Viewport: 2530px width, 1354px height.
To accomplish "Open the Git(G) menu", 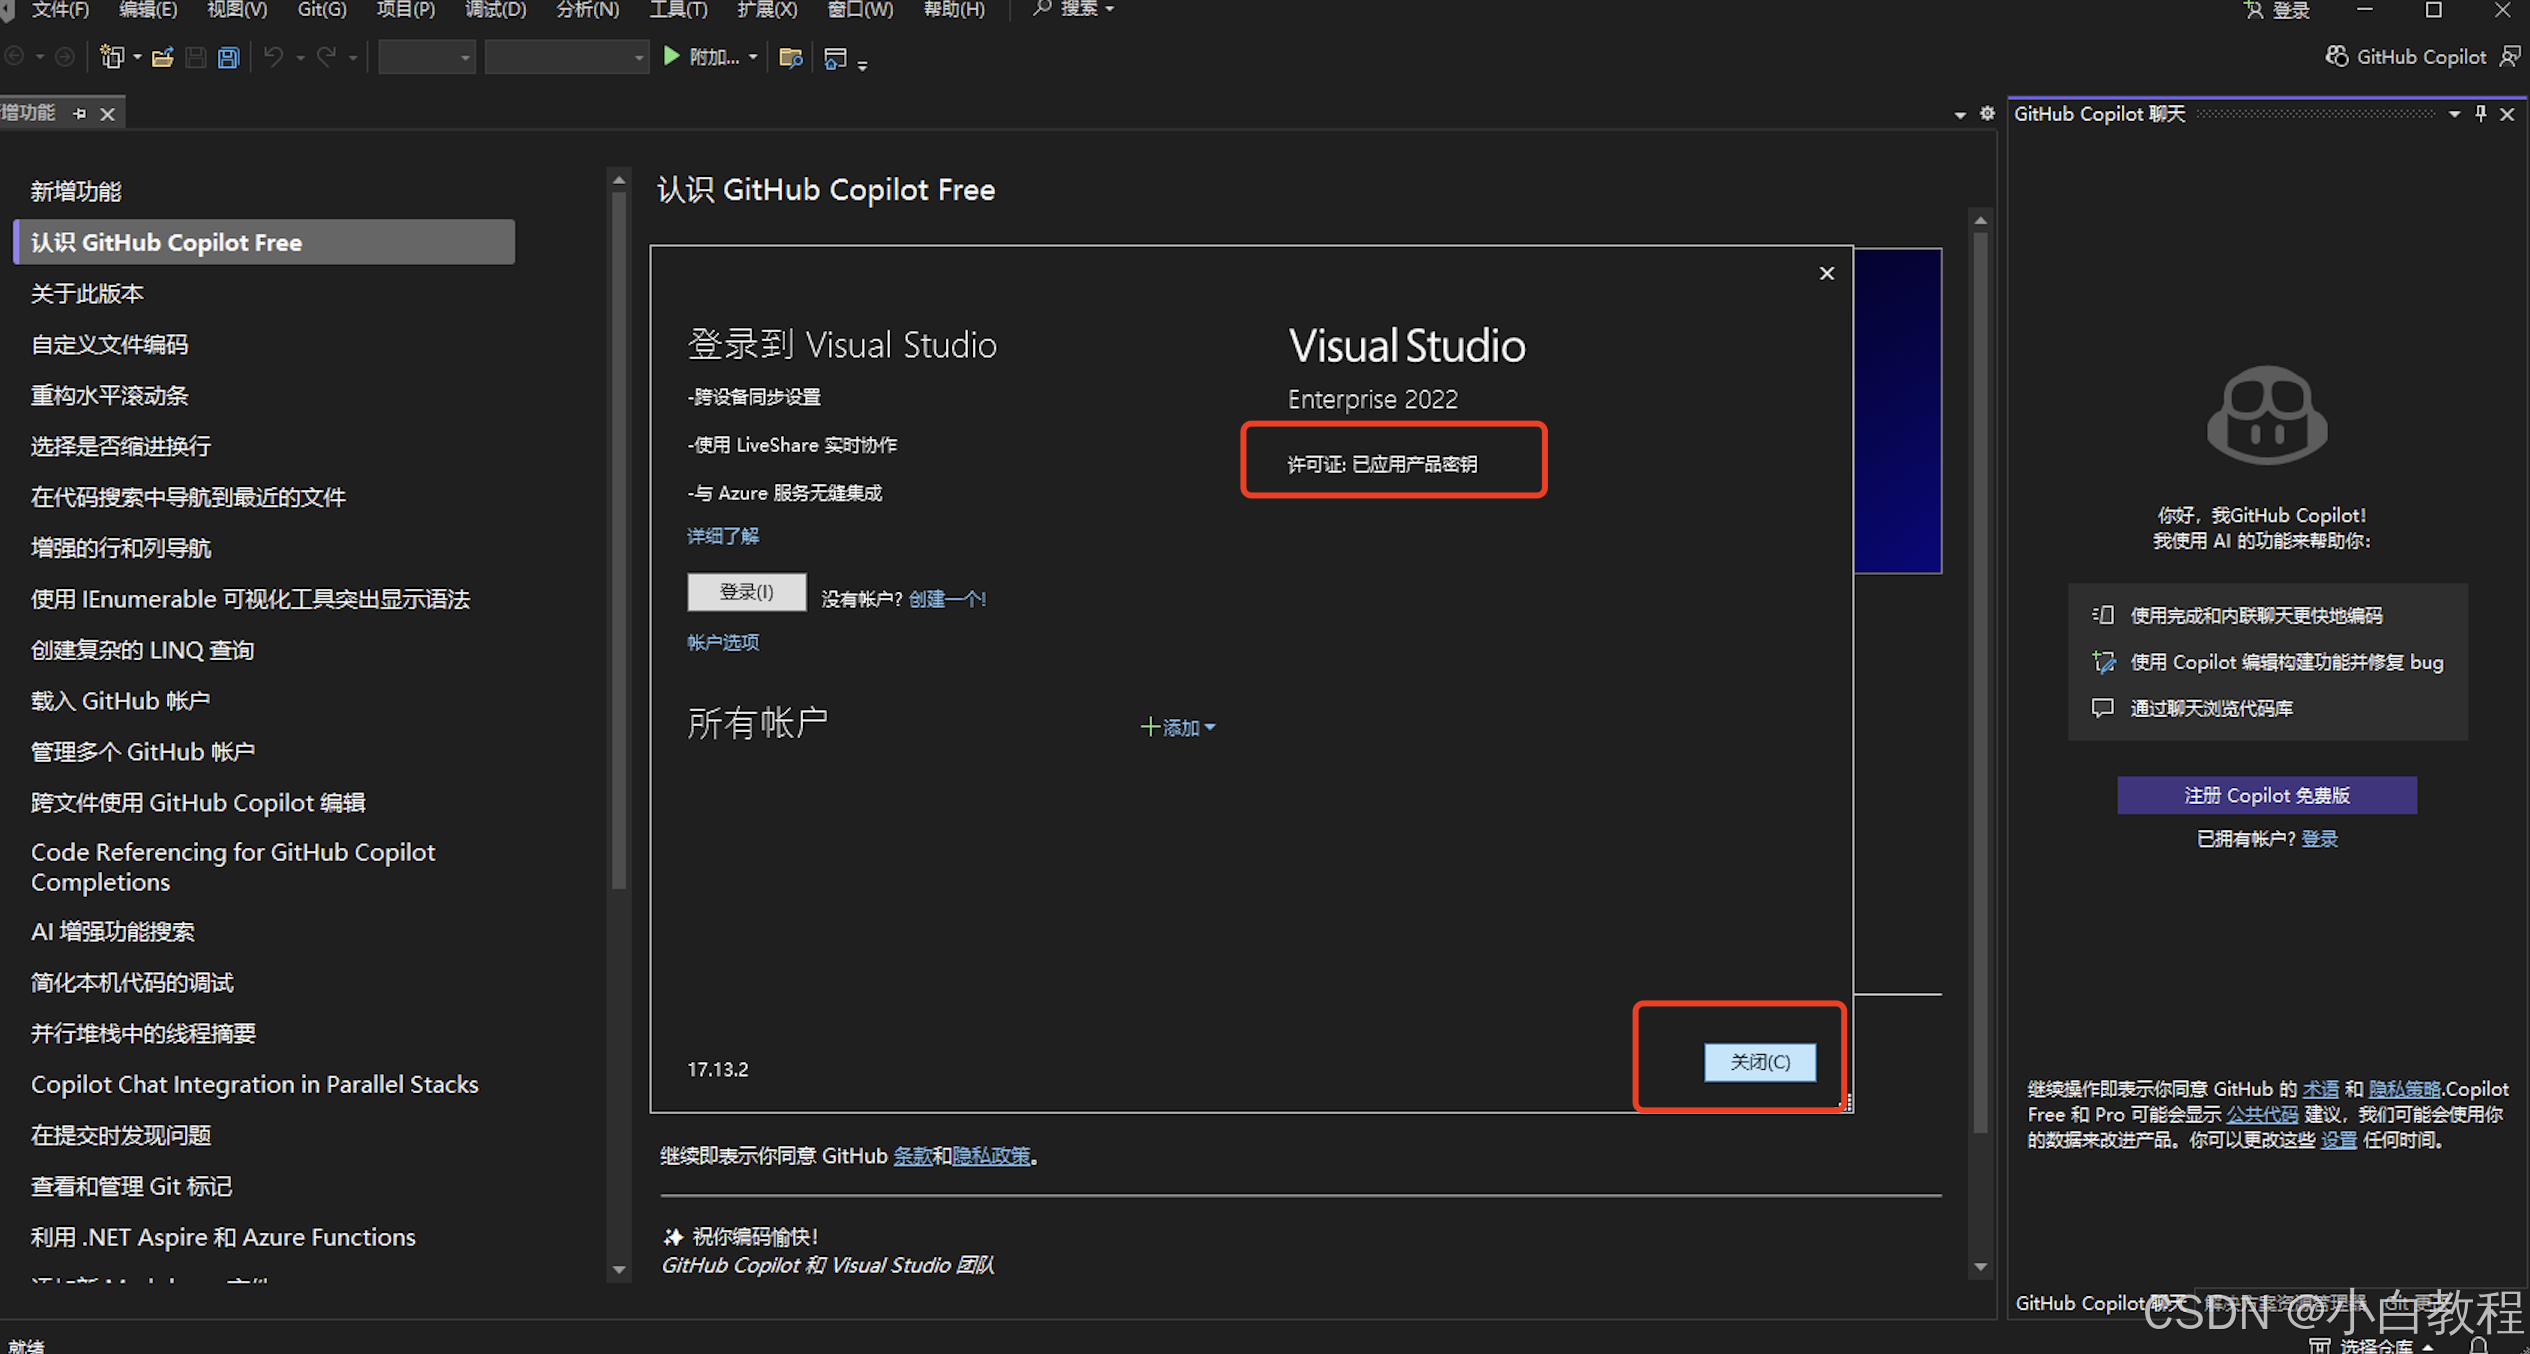I will pos(322,9).
